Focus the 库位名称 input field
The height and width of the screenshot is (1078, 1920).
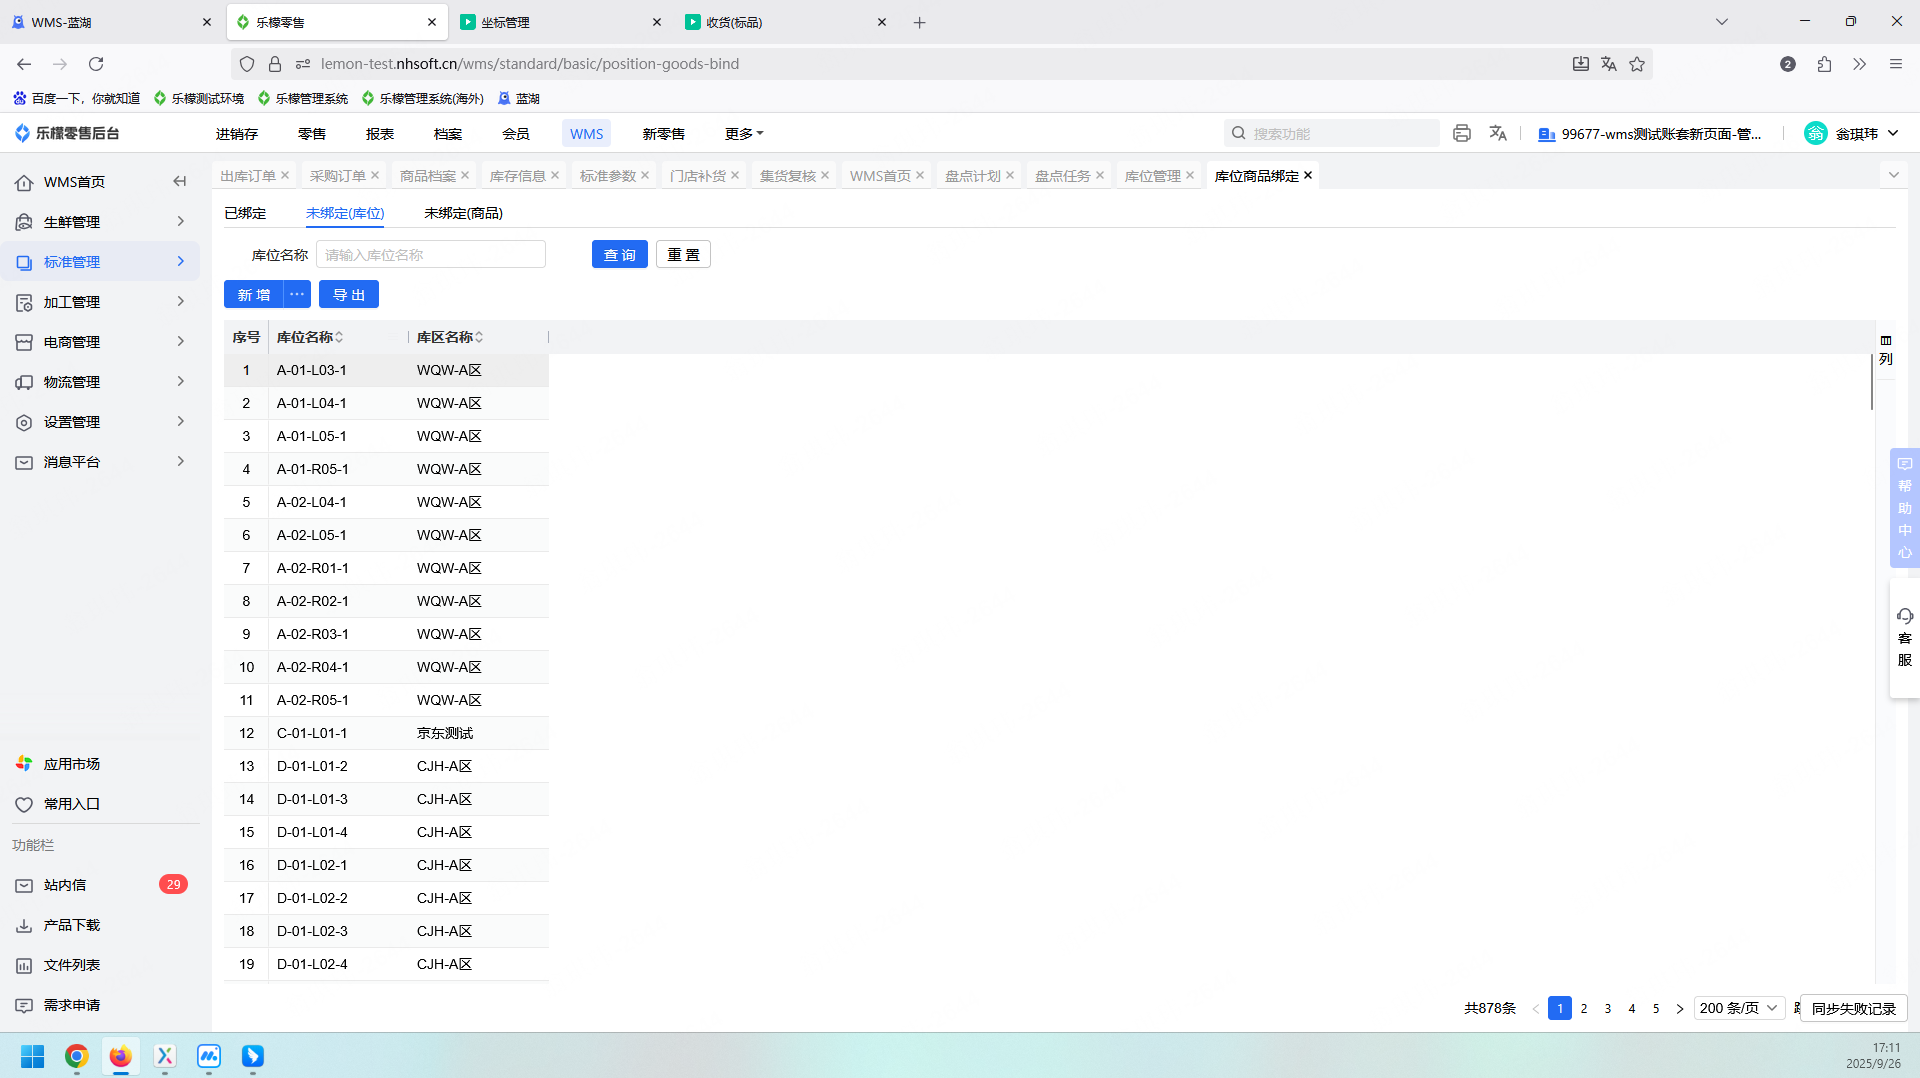[431, 254]
